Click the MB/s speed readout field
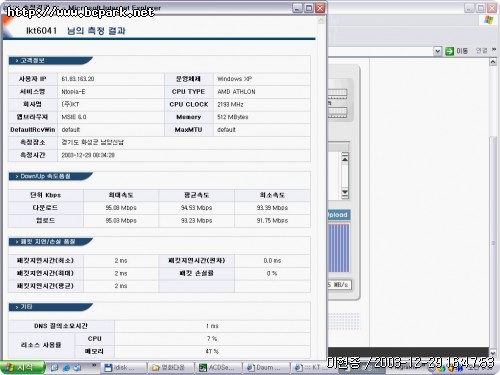 coord(339,285)
